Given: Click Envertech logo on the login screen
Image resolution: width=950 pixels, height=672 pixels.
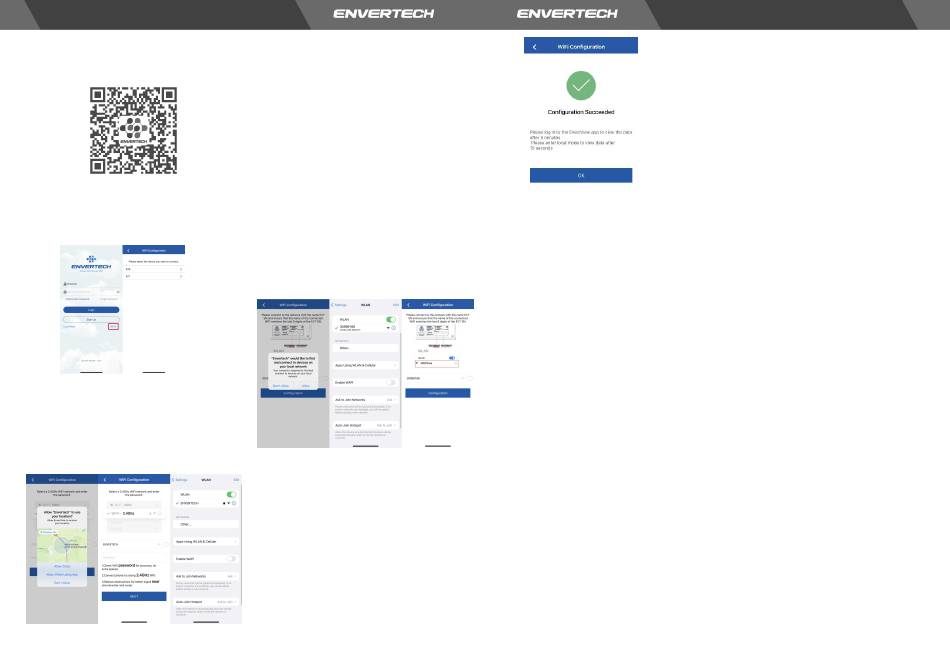Looking at the screenshot, I should [91, 263].
